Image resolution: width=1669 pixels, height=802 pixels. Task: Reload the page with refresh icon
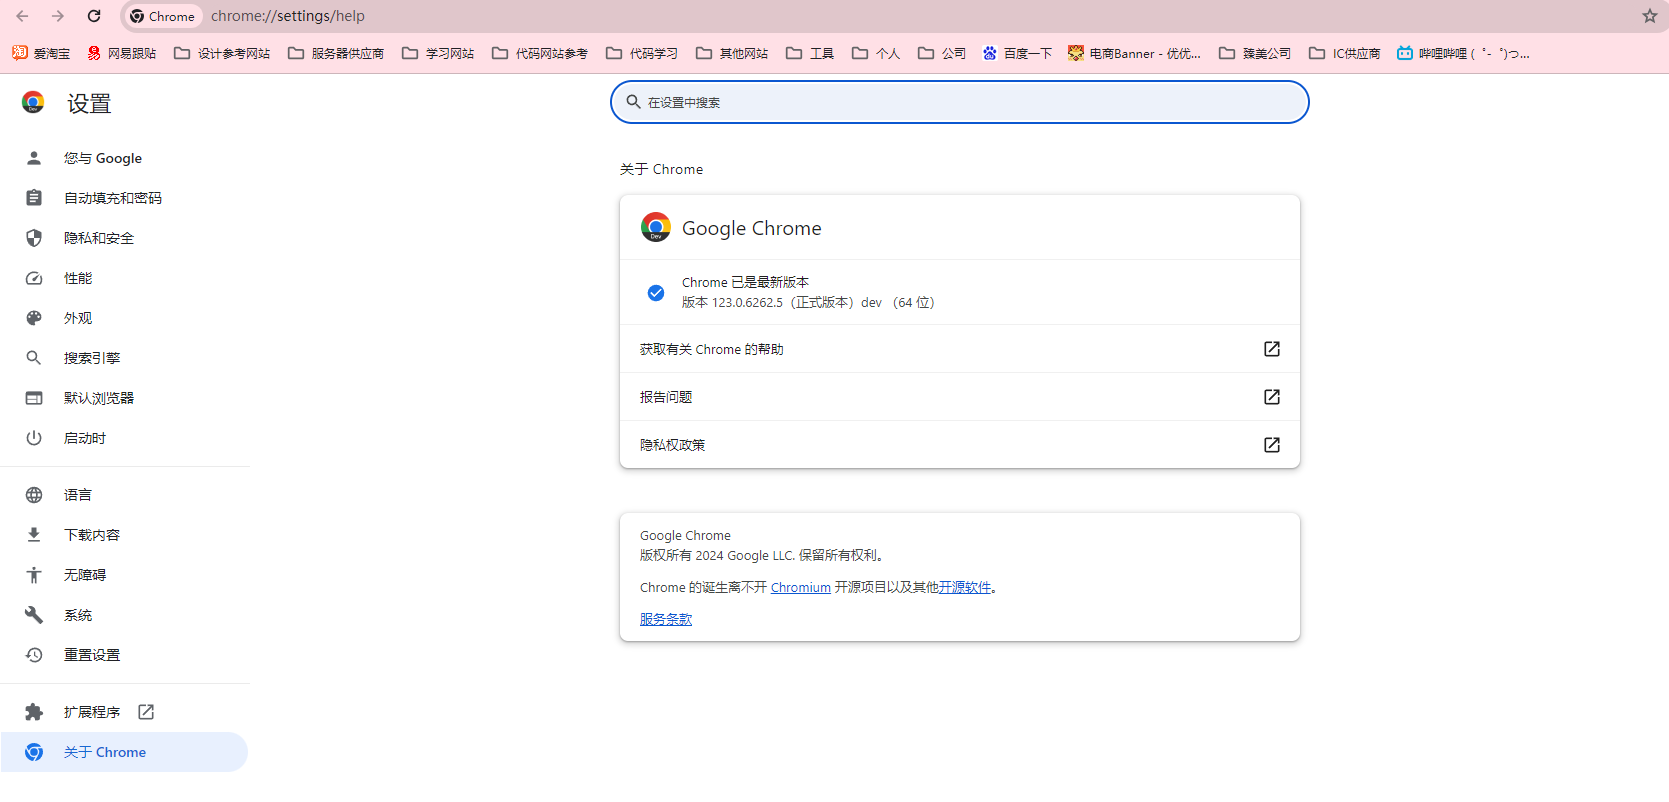pyautogui.click(x=94, y=16)
